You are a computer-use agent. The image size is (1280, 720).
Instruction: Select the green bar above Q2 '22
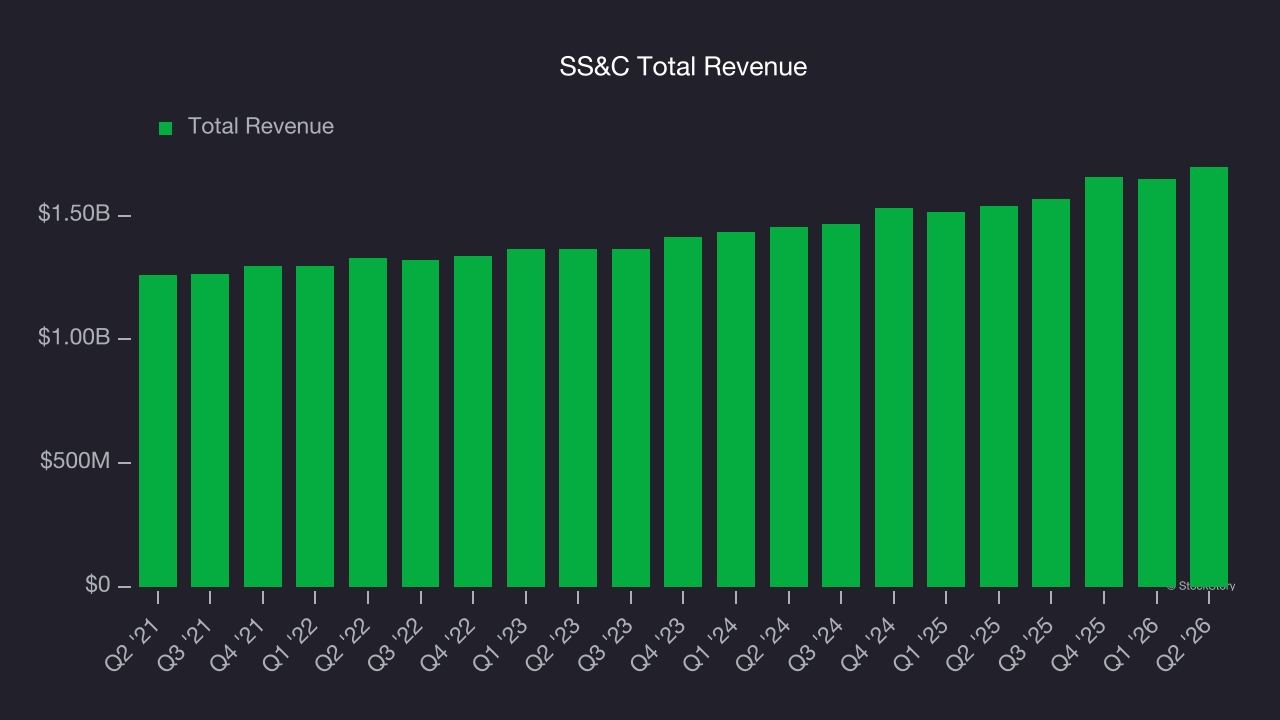click(x=368, y=422)
